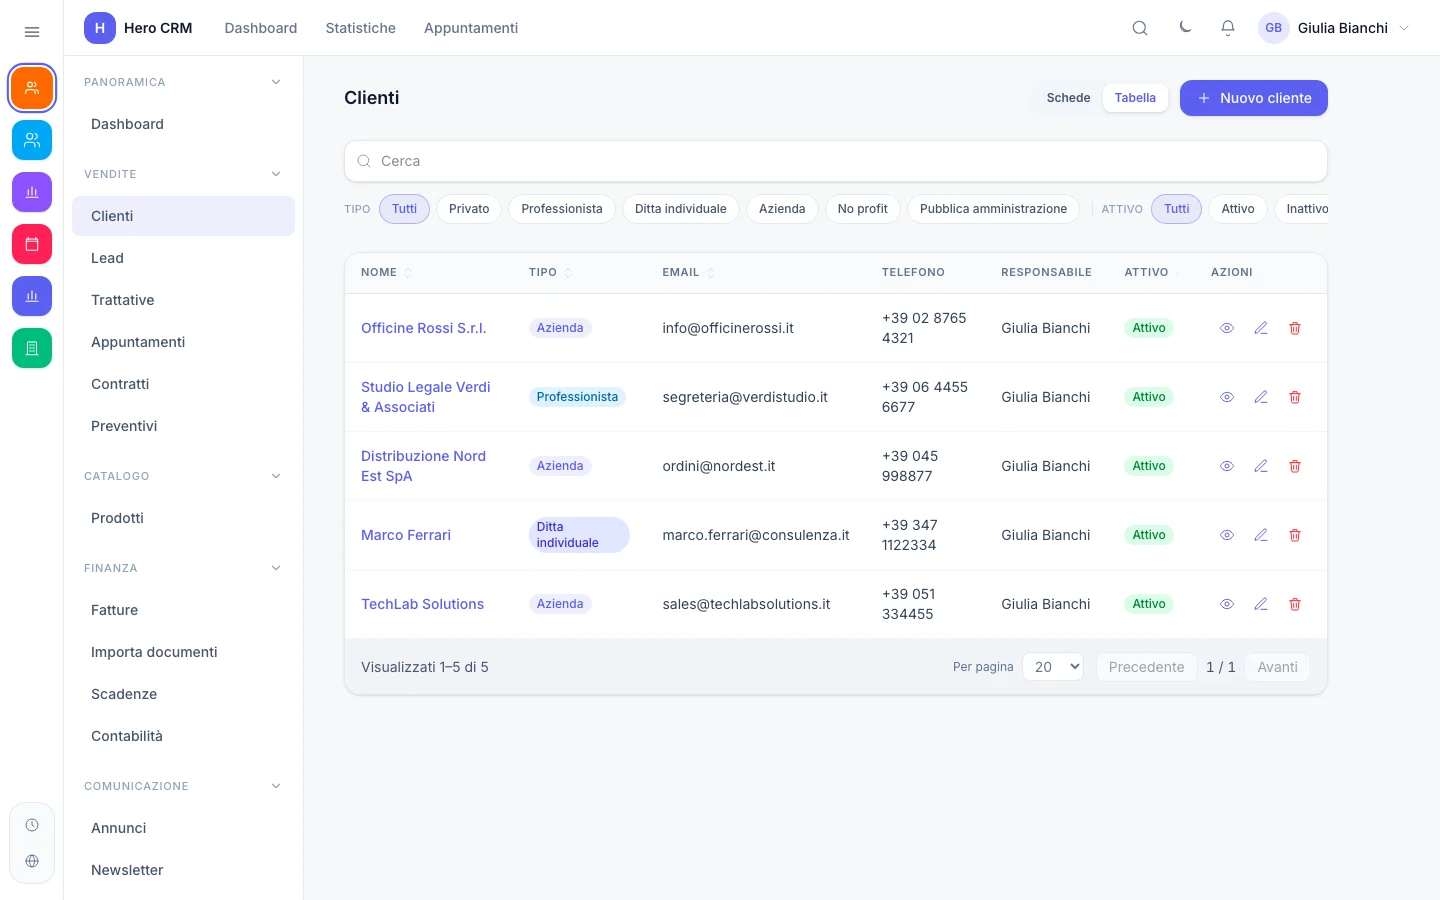Open search from the magnifier icon
Image resolution: width=1440 pixels, height=900 pixels.
(x=1140, y=28)
